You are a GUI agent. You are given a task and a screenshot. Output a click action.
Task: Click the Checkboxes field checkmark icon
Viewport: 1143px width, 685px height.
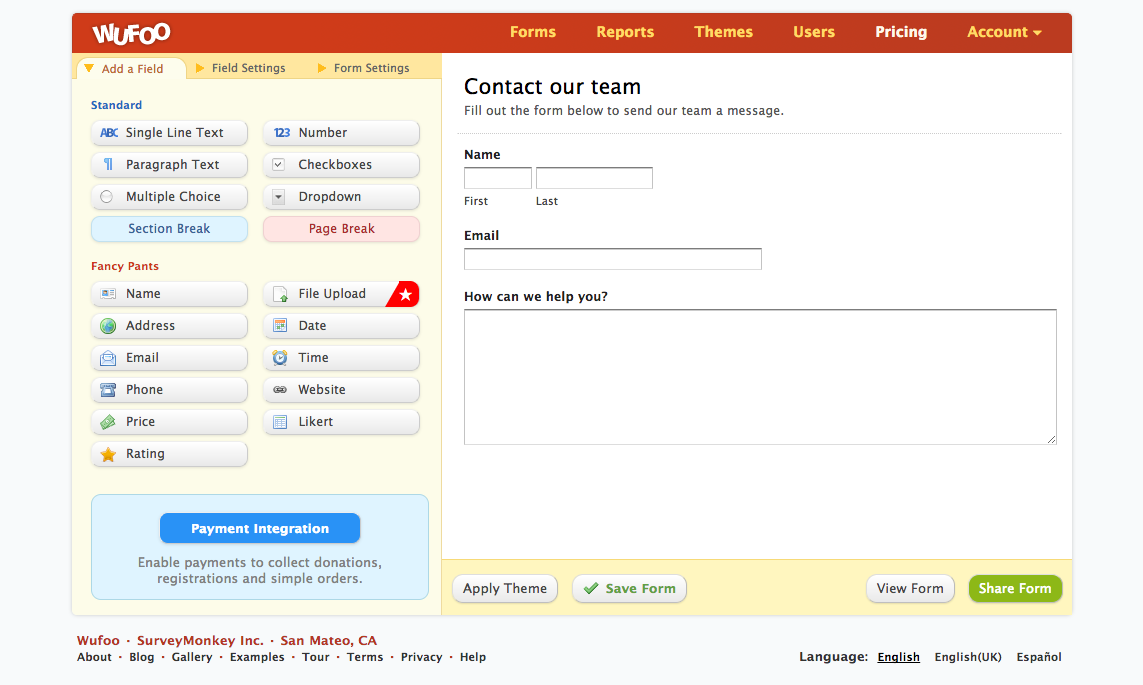click(278, 165)
